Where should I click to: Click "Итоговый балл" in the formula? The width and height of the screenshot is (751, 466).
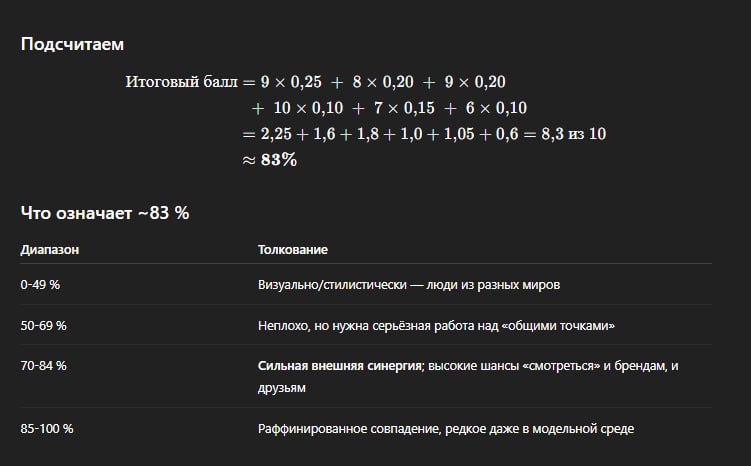(182, 82)
